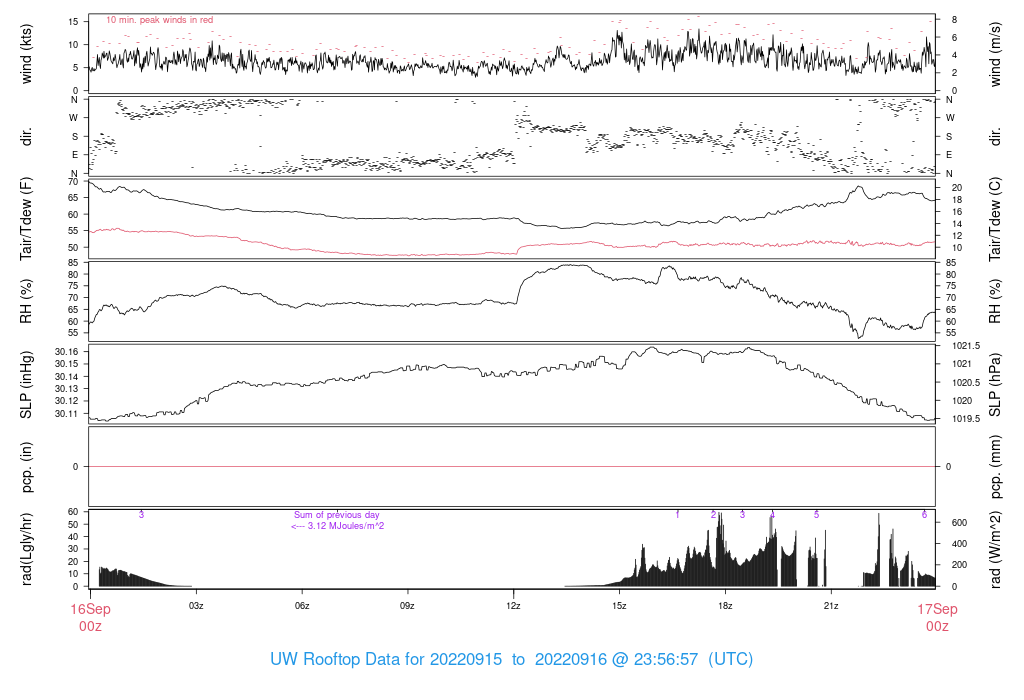1024x700 pixels.
Task: Click the 17Sep 00z end date label
Action: (x=937, y=617)
